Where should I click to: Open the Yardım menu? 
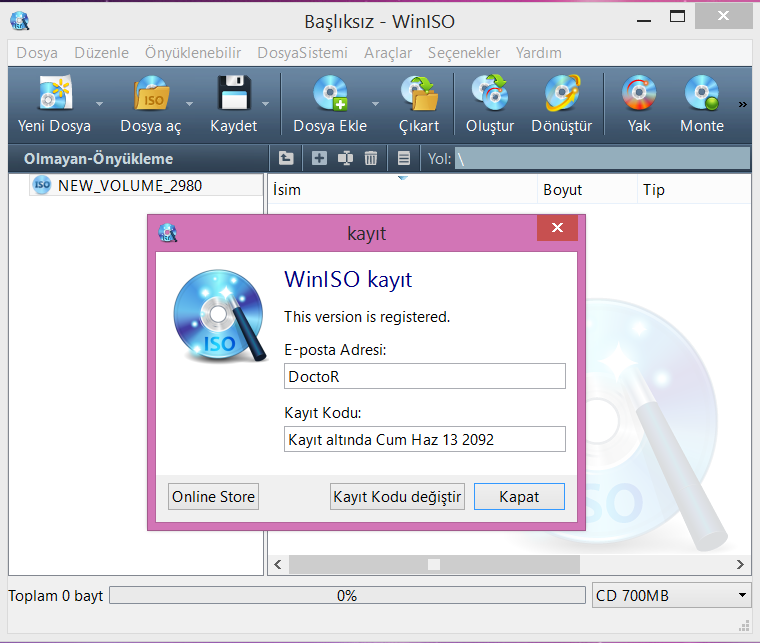pyautogui.click(x=538, y=52)
